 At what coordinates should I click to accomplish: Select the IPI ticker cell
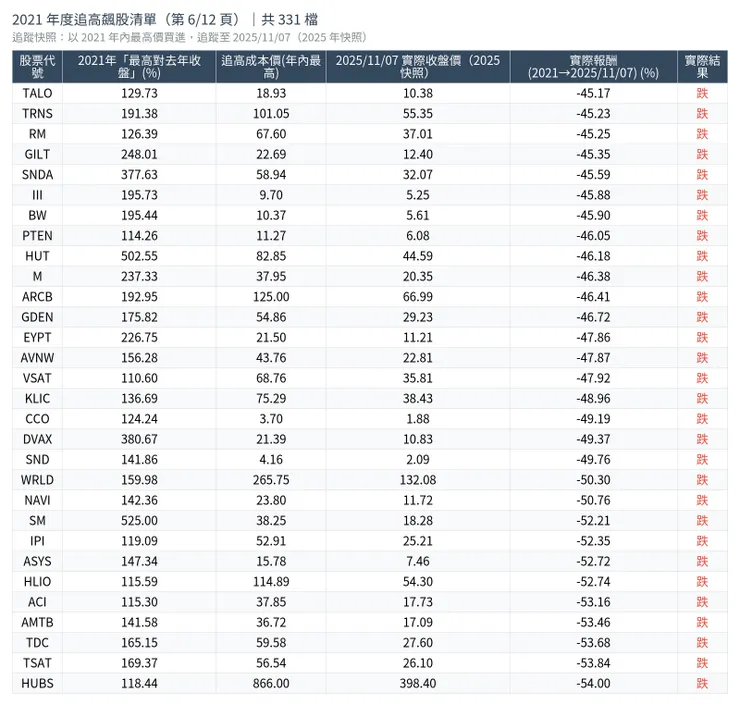(37, 541)
